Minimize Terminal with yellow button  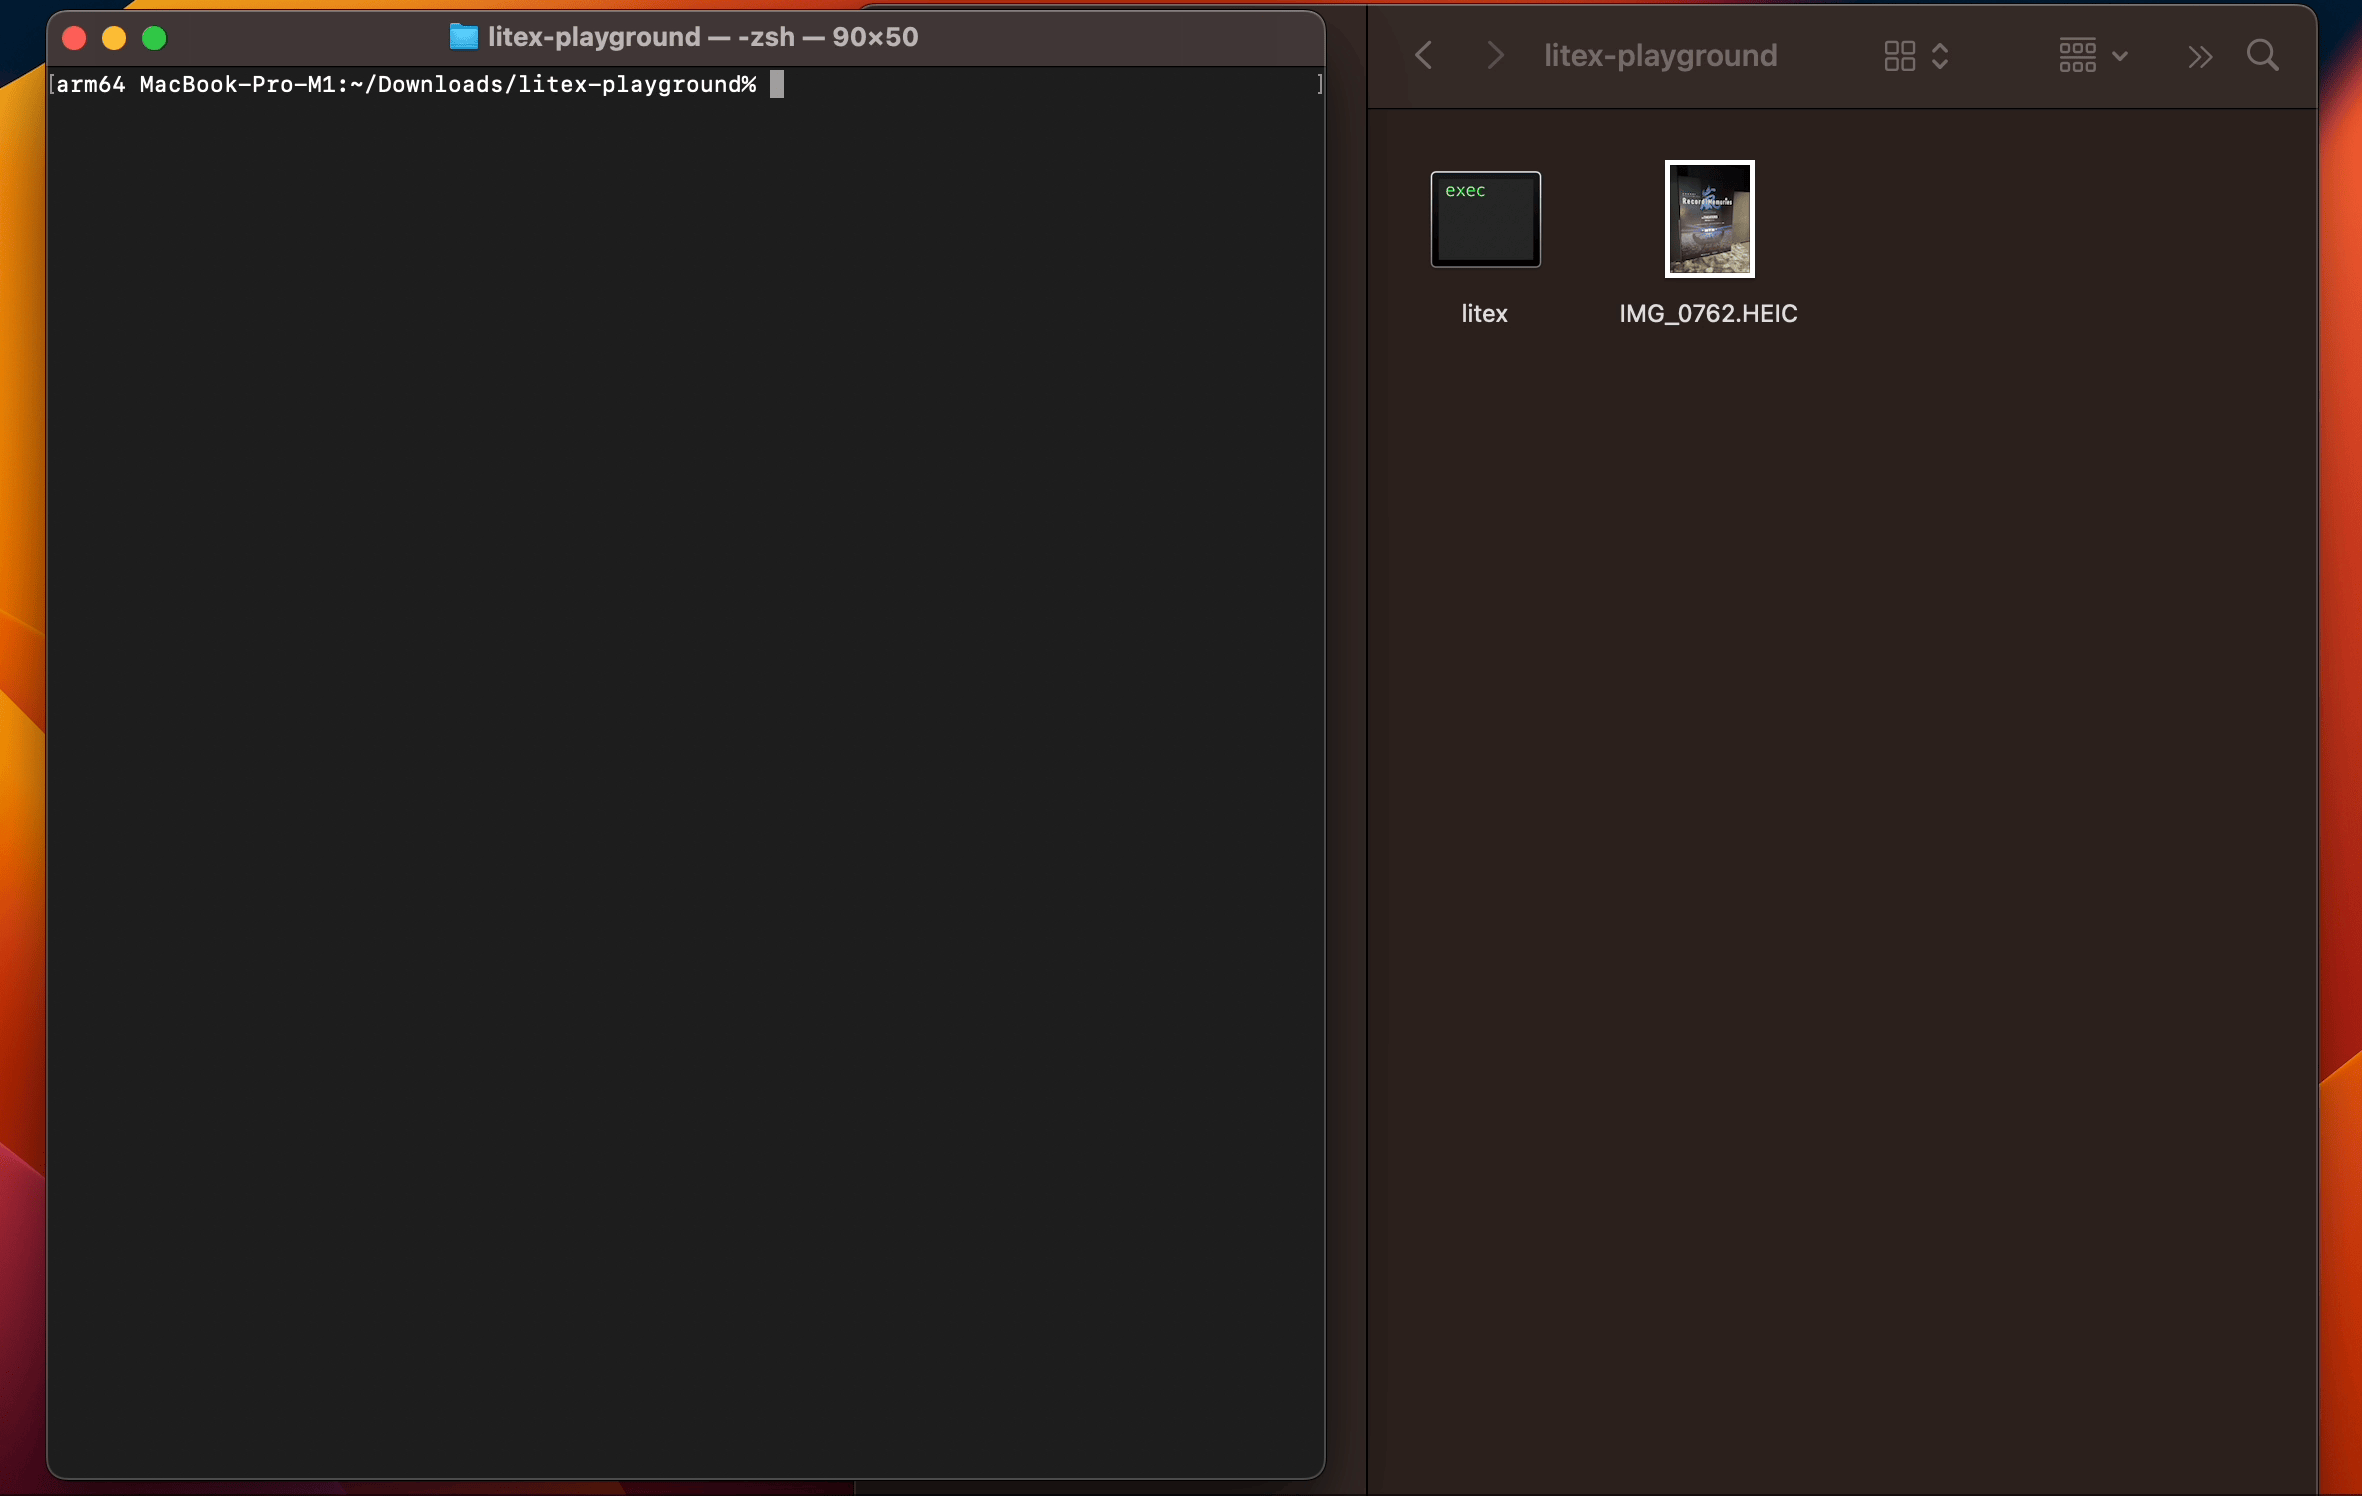pyautogui.click(x=114, y=38)
